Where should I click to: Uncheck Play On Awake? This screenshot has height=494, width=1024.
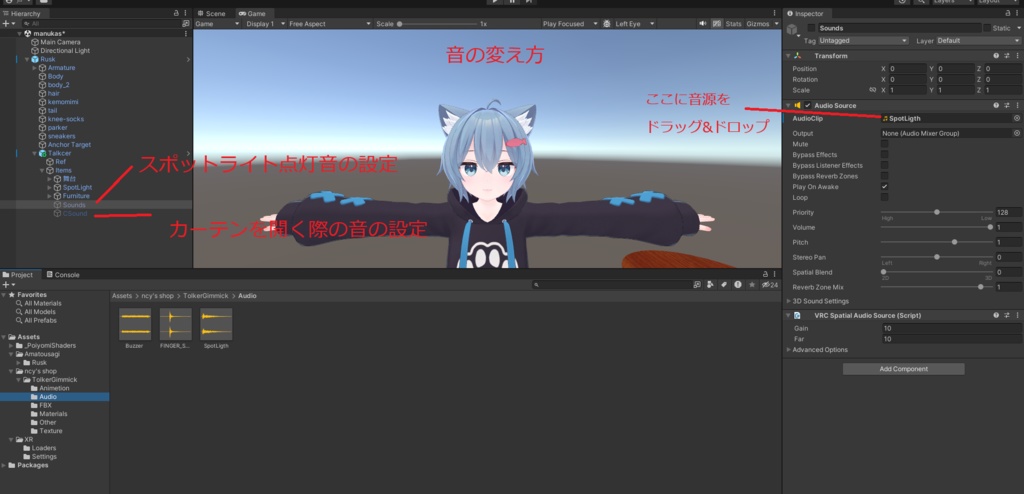coord(884,187)
